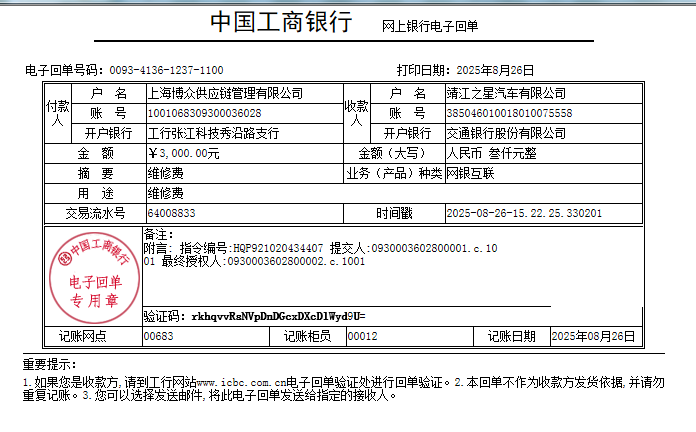The image size is (696, 432).
Task: Select the 记账柜员 value 00012
Action: pyautogui.click(x=362, y=336)
